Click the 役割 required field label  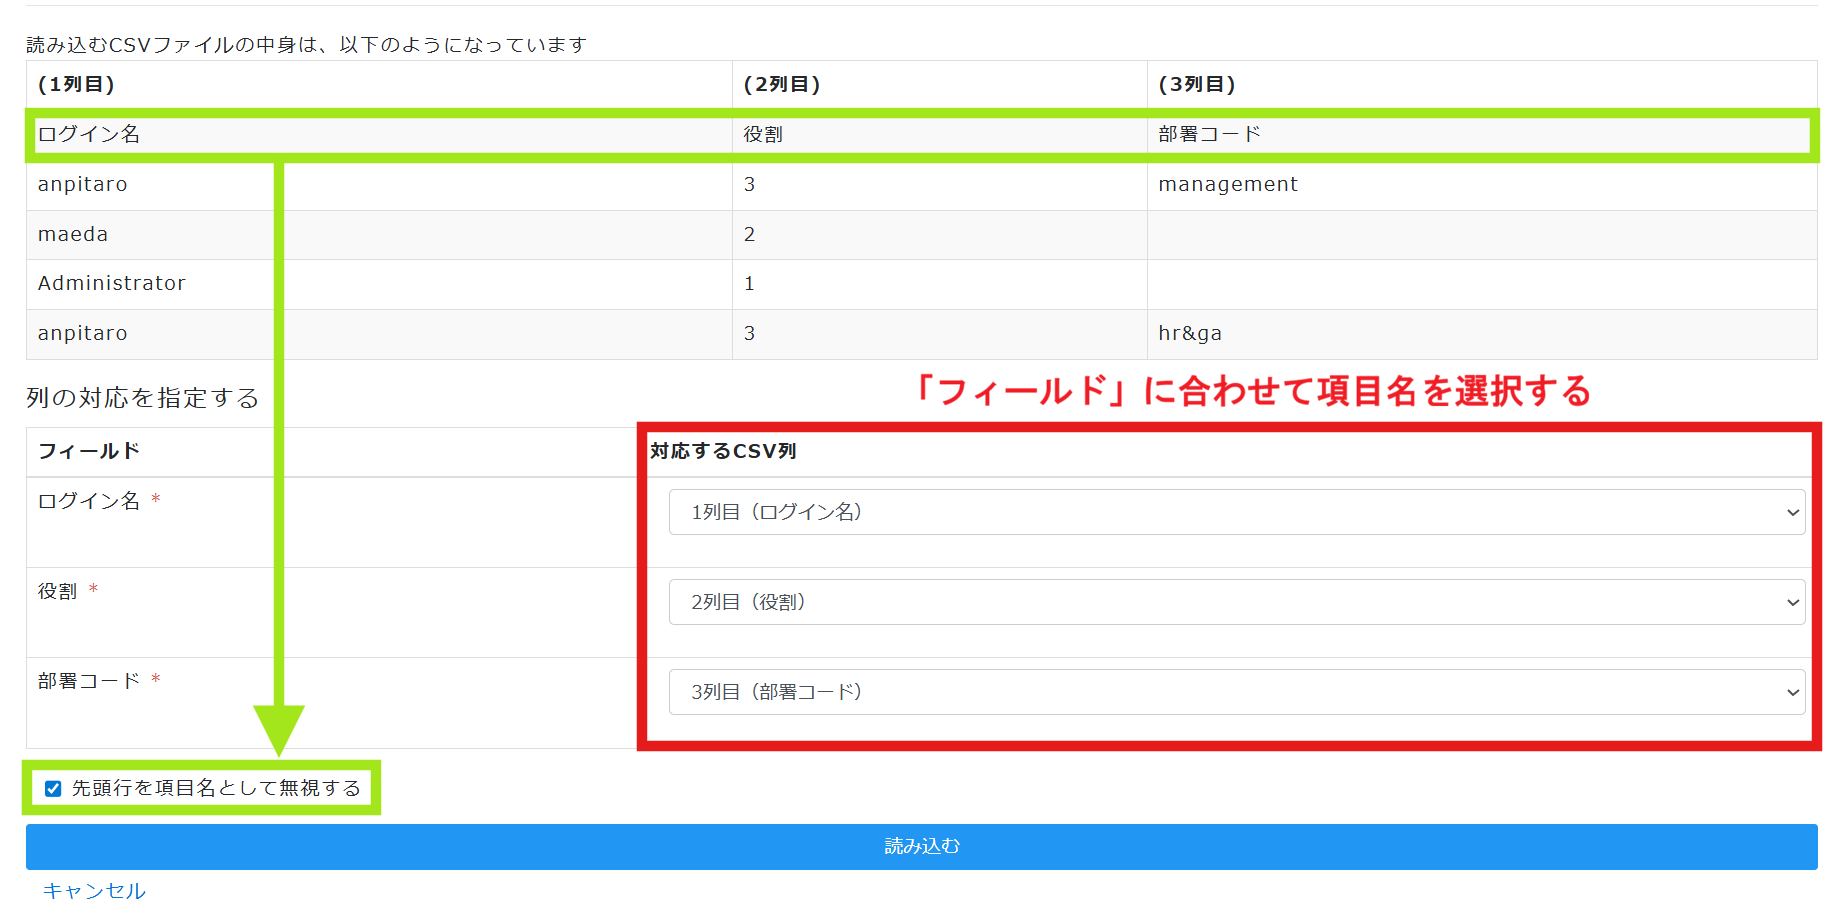pos(58,591)
